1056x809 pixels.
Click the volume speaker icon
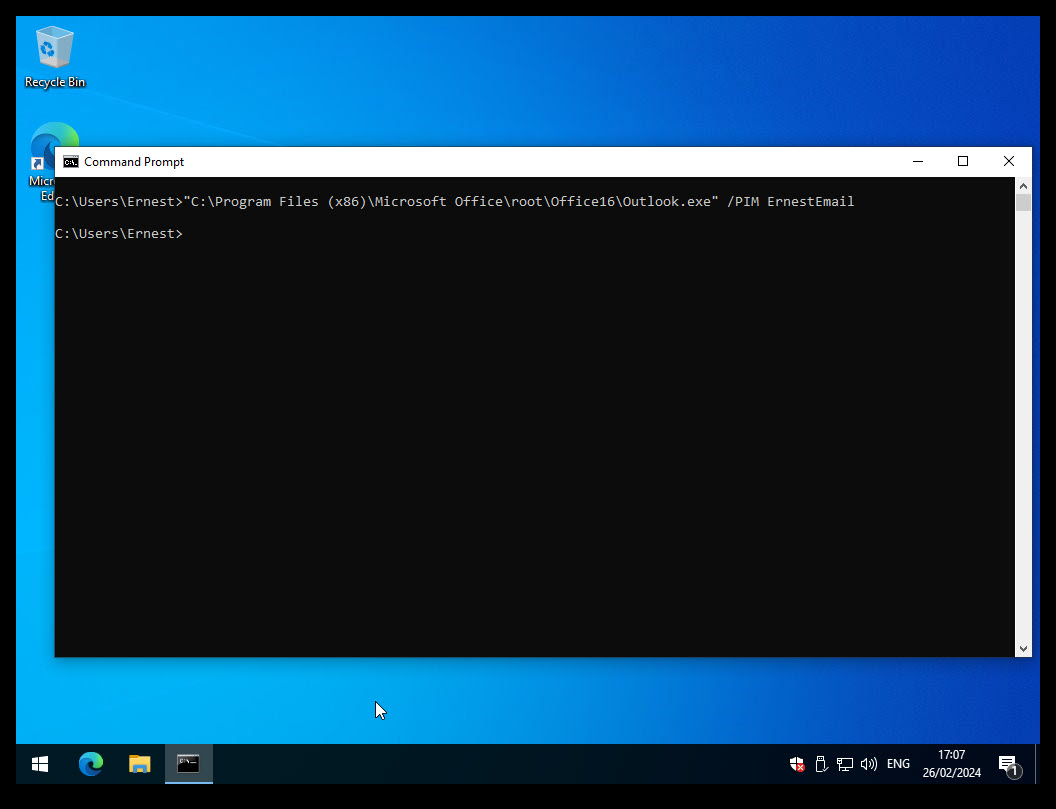(868, 764)
